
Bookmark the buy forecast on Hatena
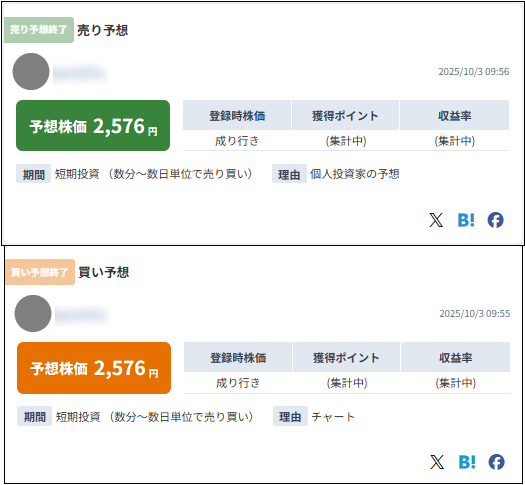click(x=467, y=462)
